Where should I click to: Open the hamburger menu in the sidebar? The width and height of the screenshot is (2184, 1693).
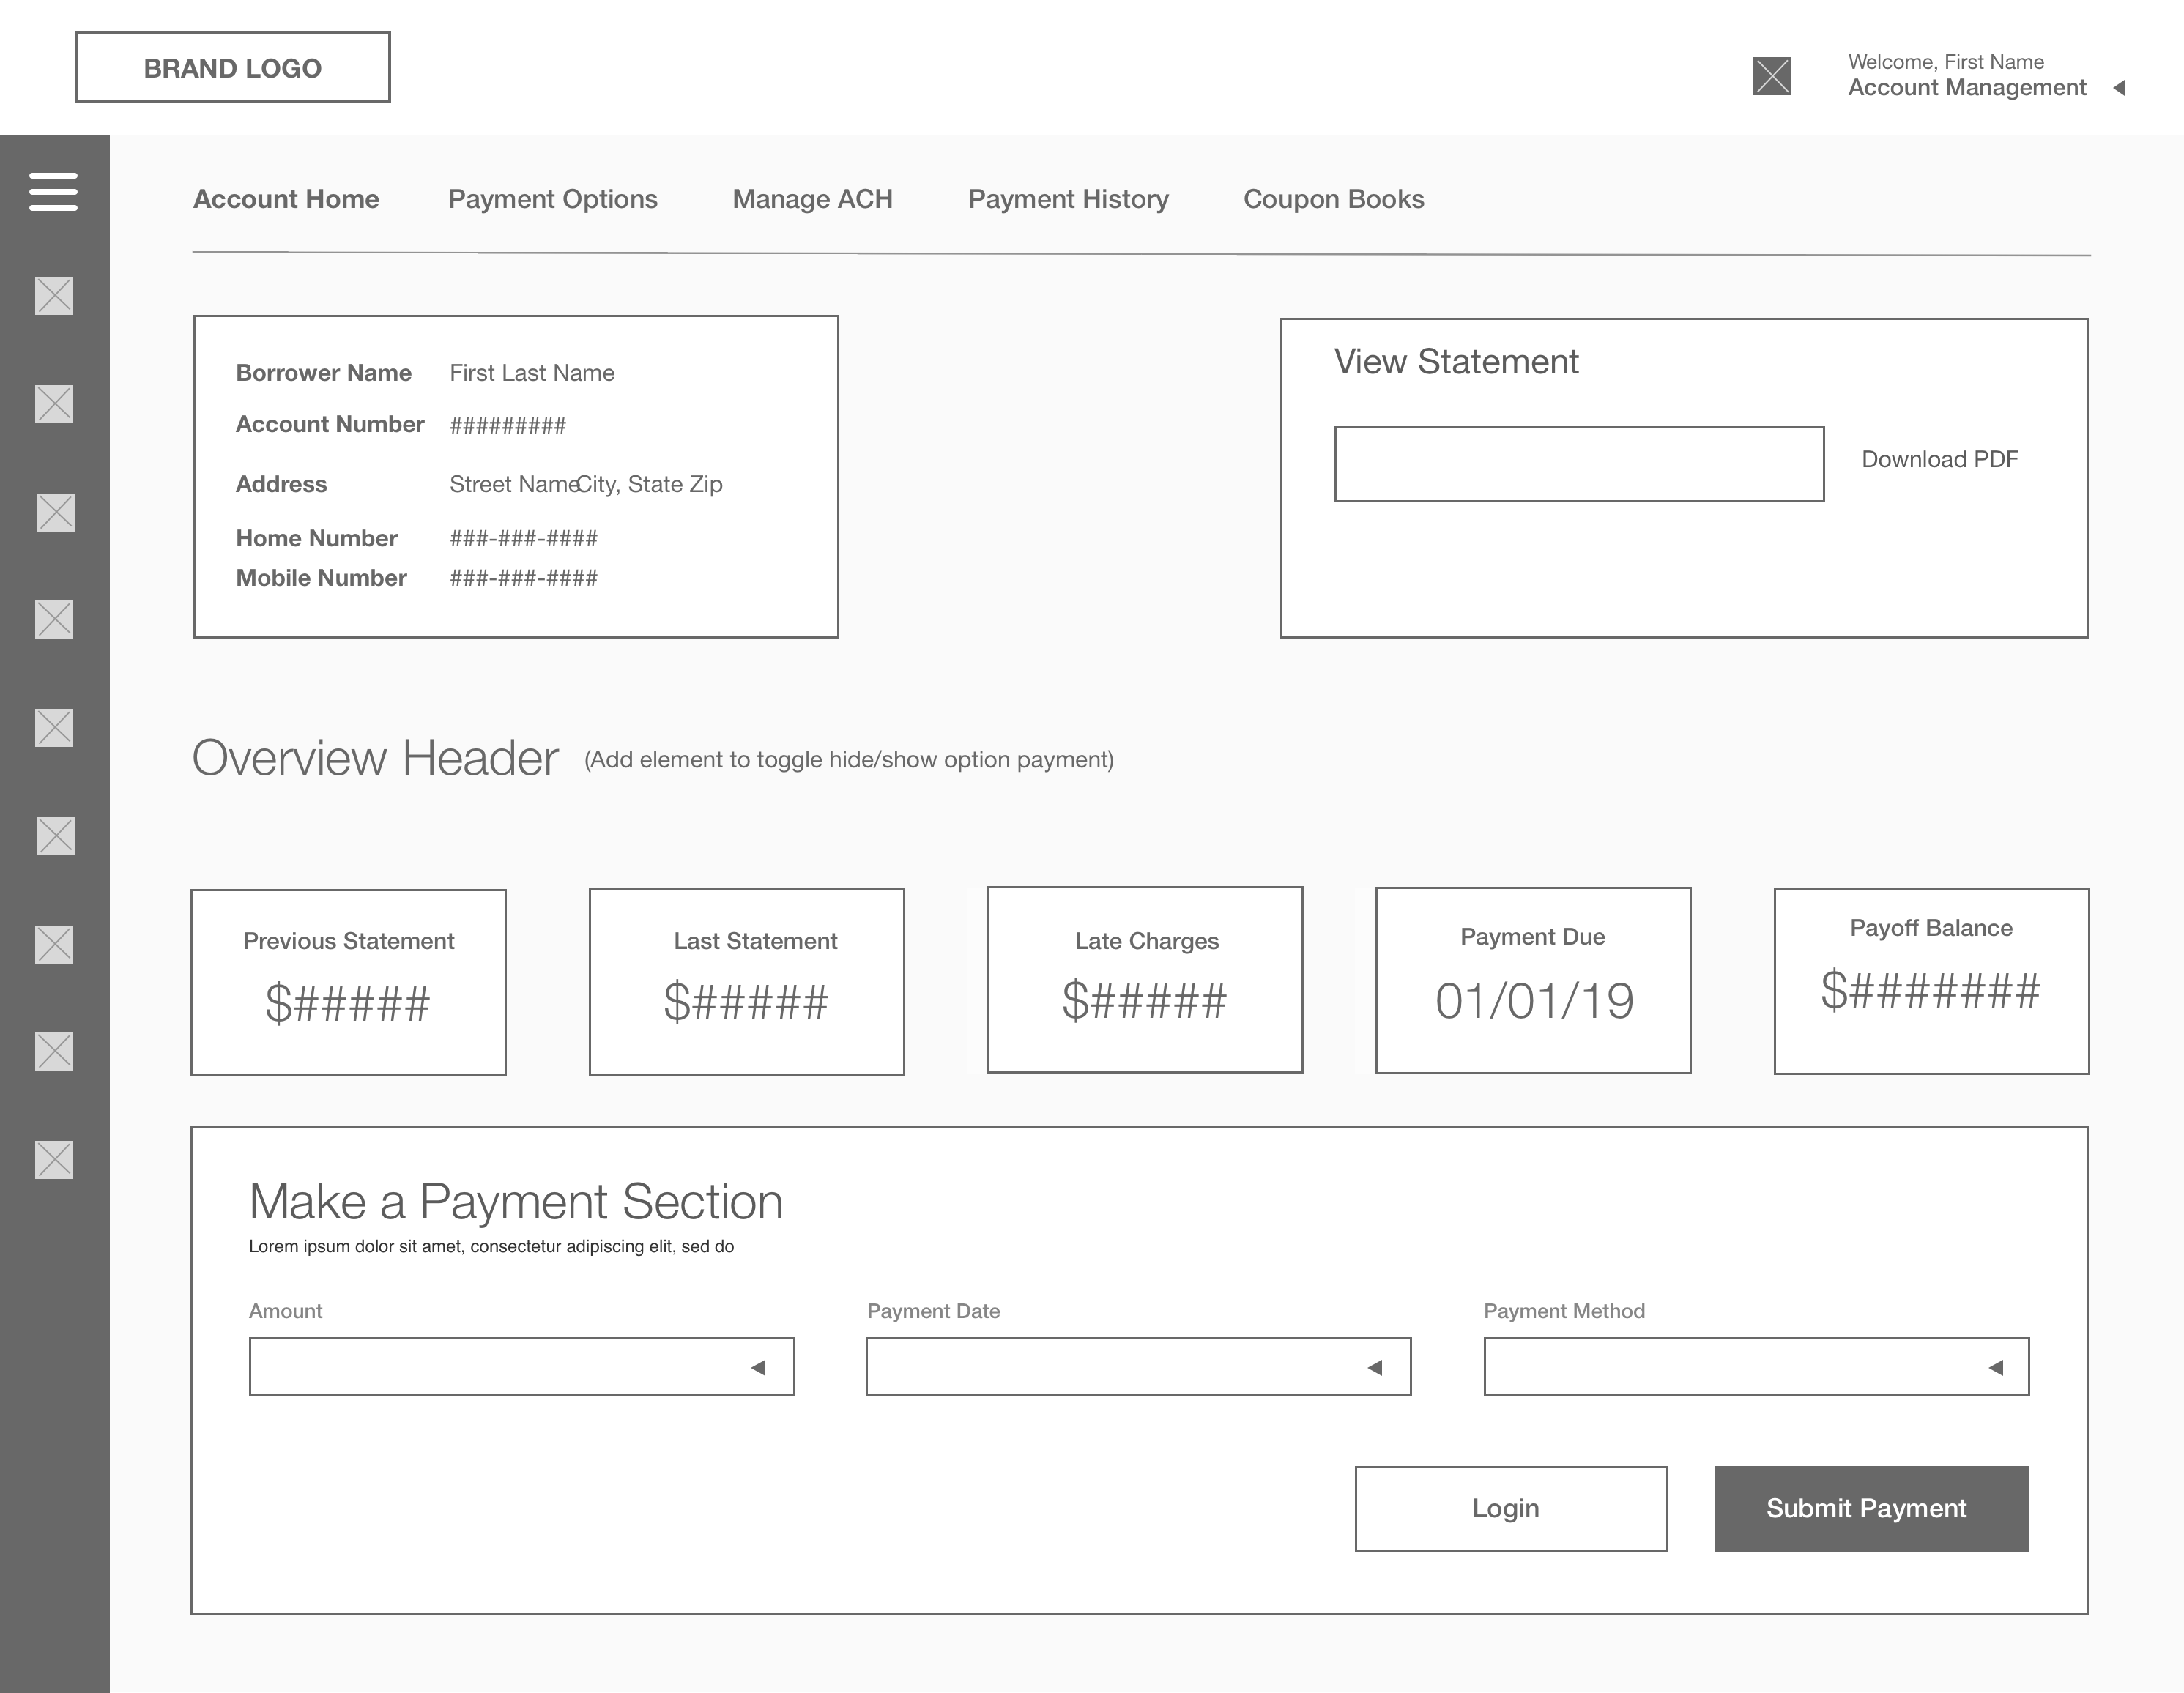tap(53, 191)
